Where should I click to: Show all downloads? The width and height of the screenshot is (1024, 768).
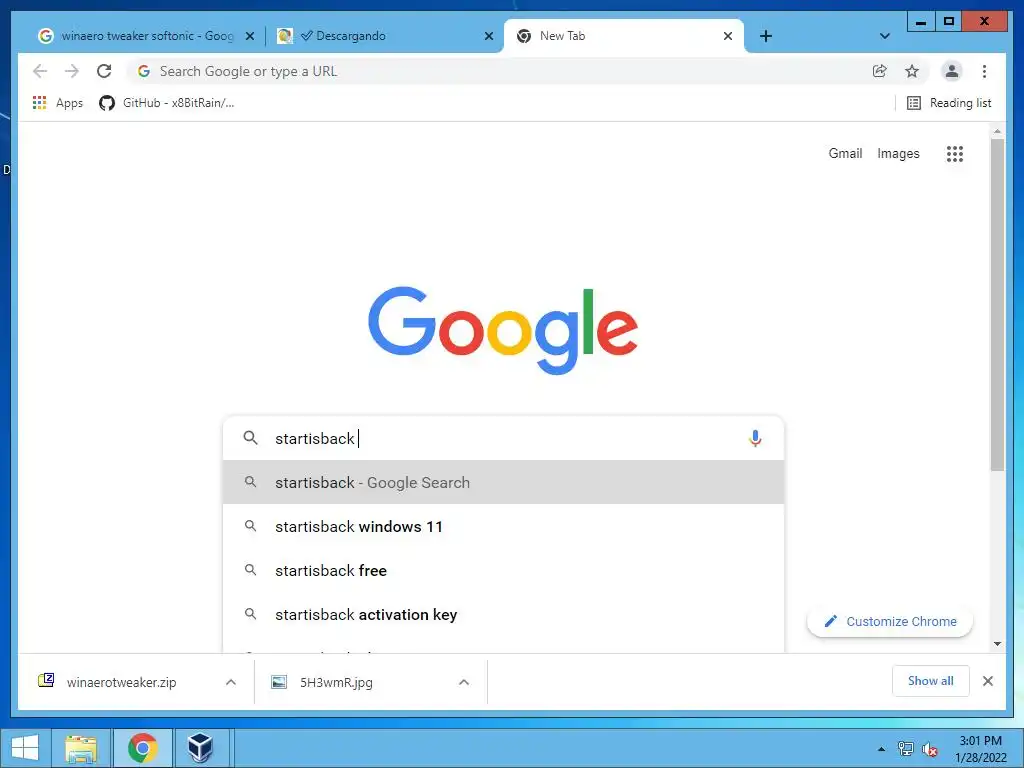[931, 681]
